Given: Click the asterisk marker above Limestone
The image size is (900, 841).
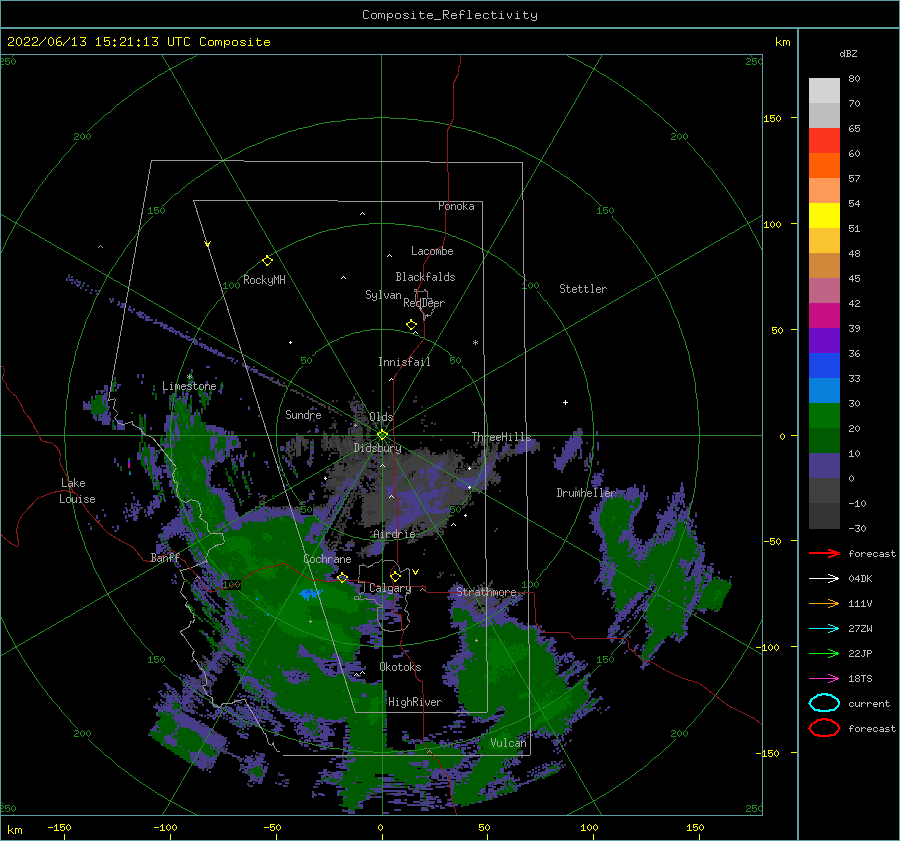Looking at the screenshot, I should pyautogui.click(x=189, y=377).
